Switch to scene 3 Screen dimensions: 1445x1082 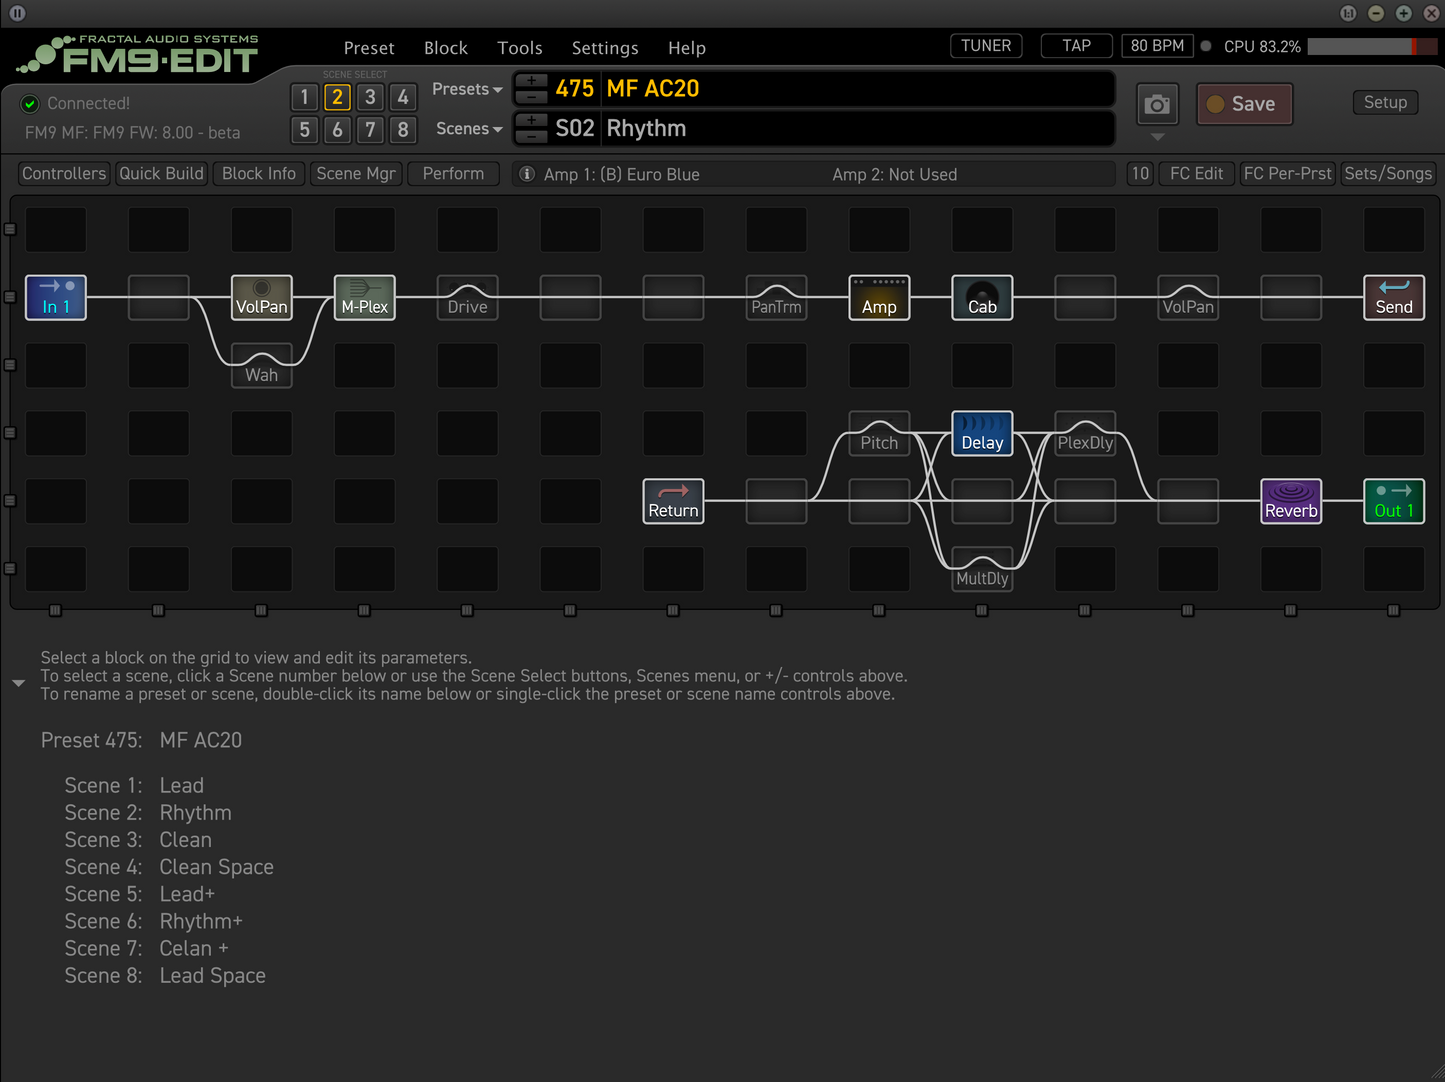[370, 97]
